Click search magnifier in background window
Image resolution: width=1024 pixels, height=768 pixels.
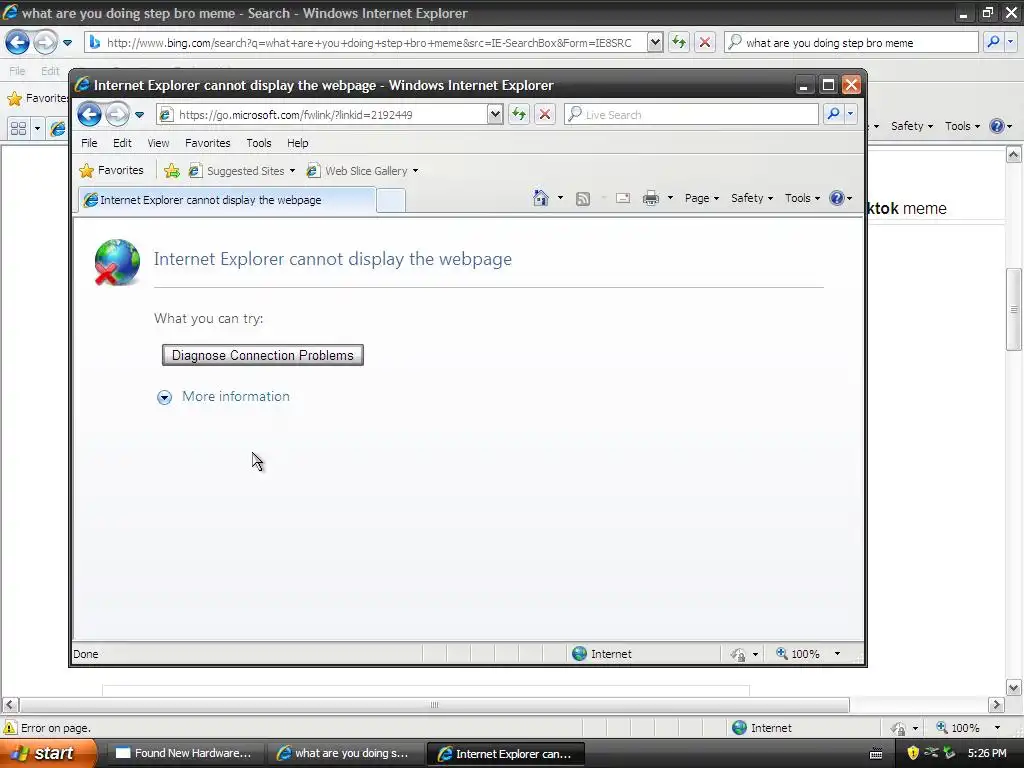pos(993,42)
